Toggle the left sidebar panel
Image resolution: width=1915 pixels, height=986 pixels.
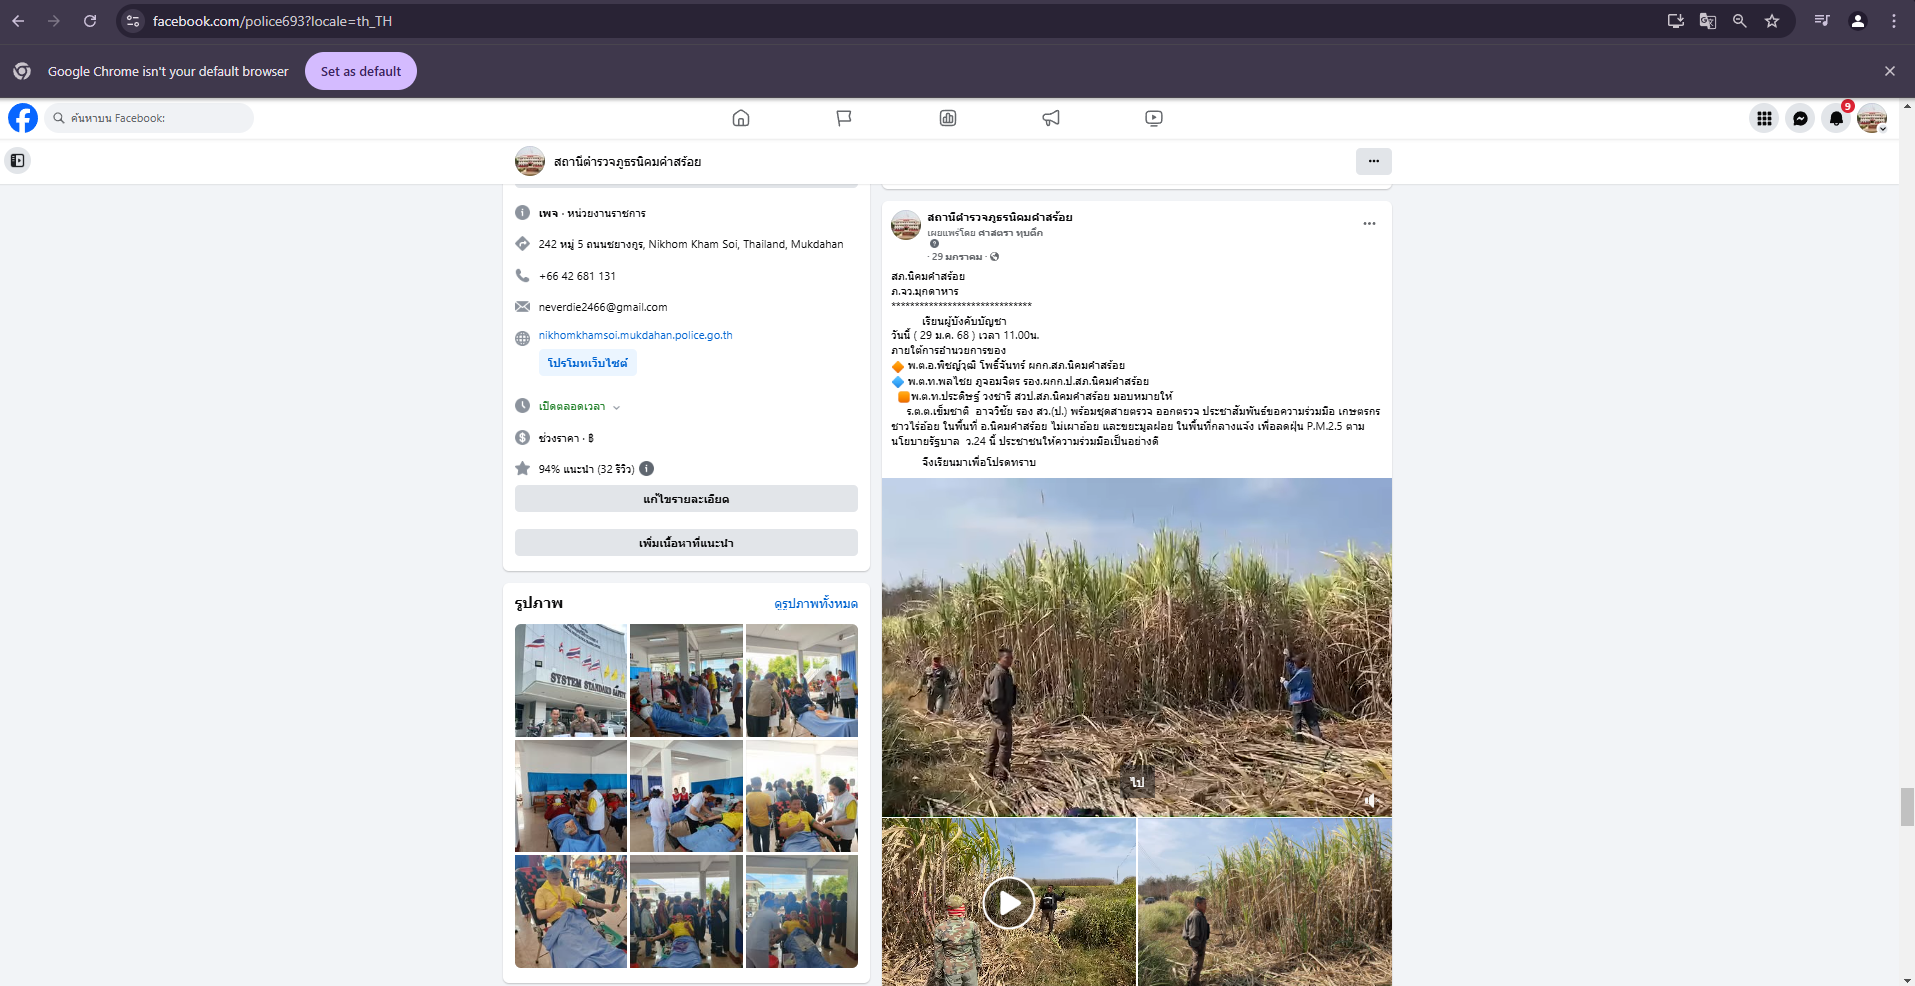coord(17,160)
